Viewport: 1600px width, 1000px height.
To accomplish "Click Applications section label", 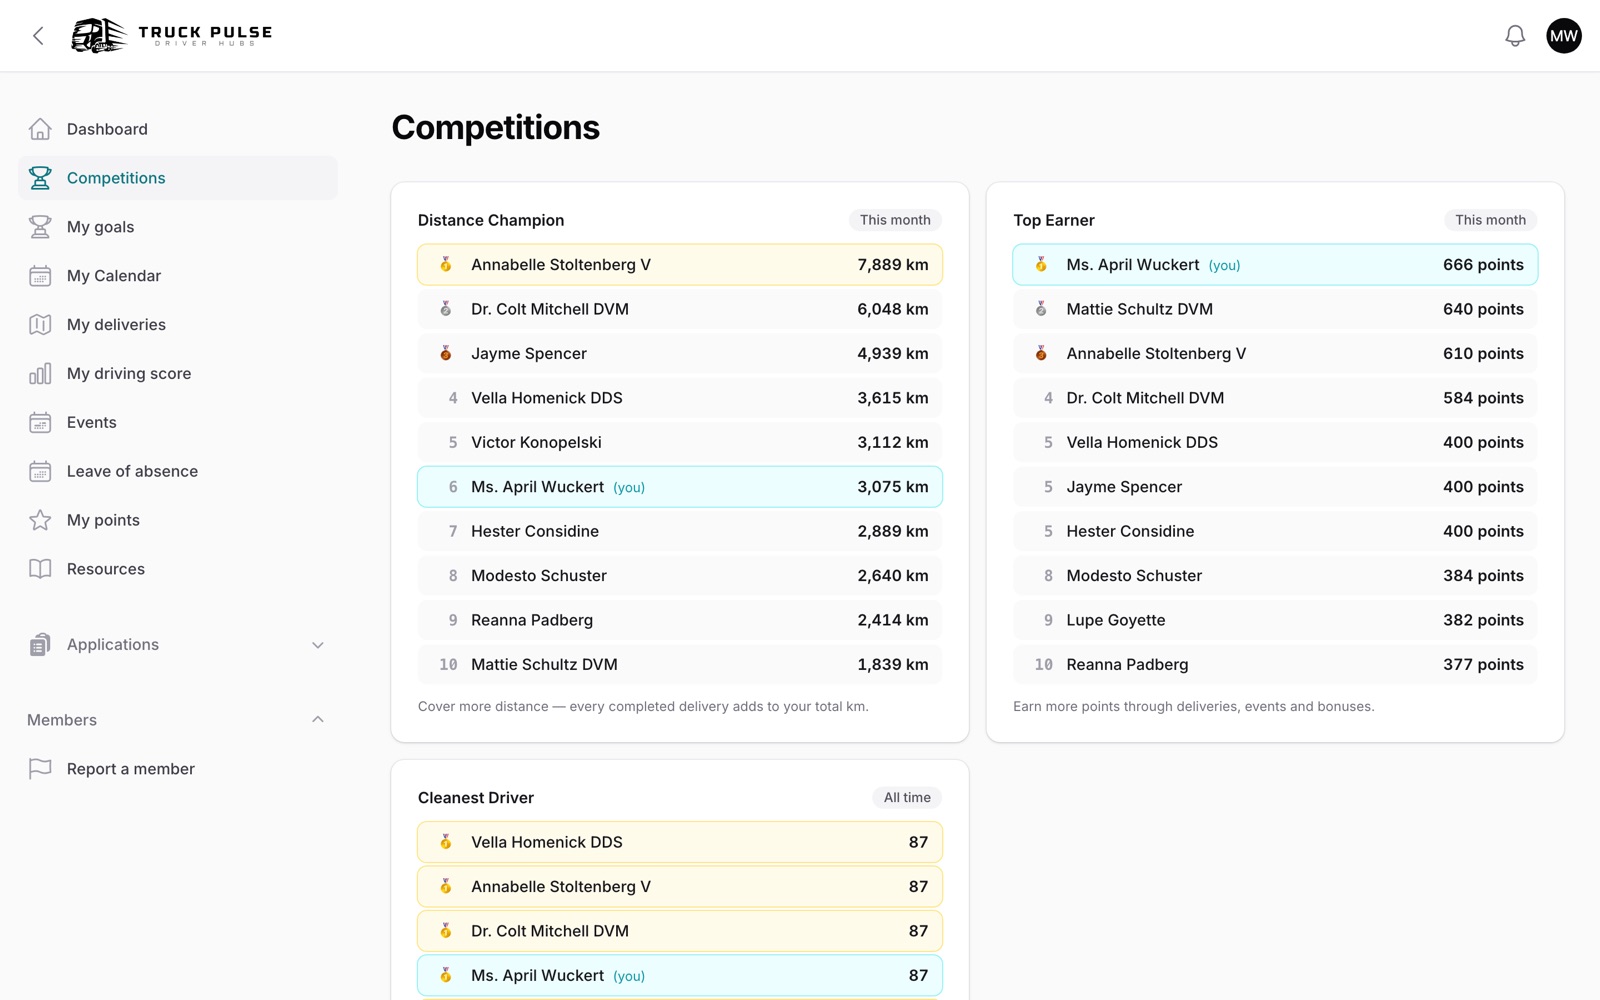I will [x=113, y=645].
